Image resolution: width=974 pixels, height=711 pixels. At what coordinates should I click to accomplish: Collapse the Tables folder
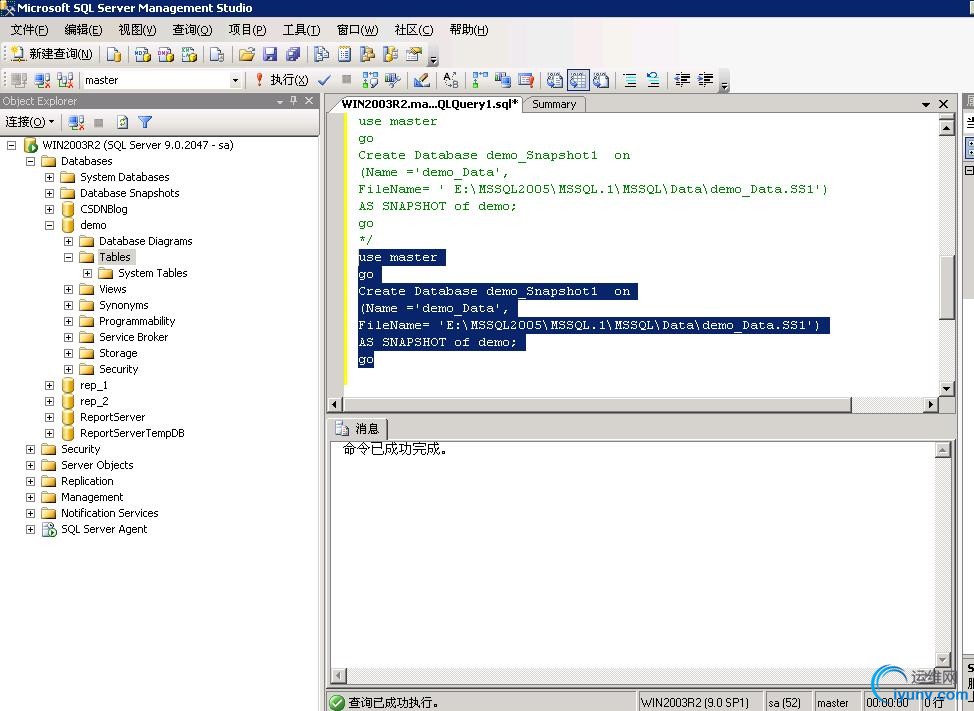69,257
